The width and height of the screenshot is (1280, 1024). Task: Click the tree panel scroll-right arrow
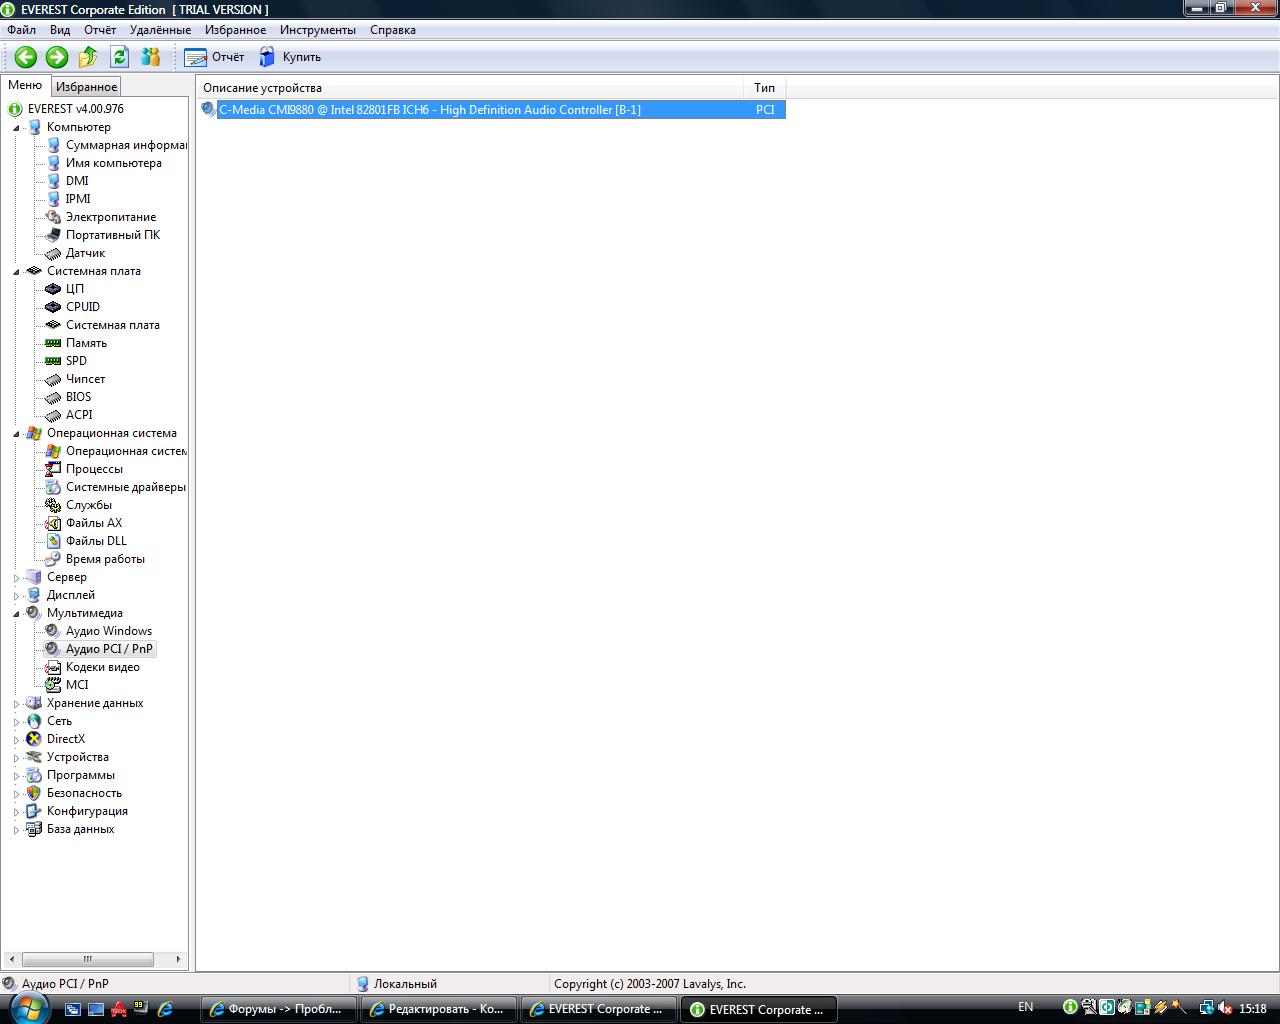(x=178, y=959)
